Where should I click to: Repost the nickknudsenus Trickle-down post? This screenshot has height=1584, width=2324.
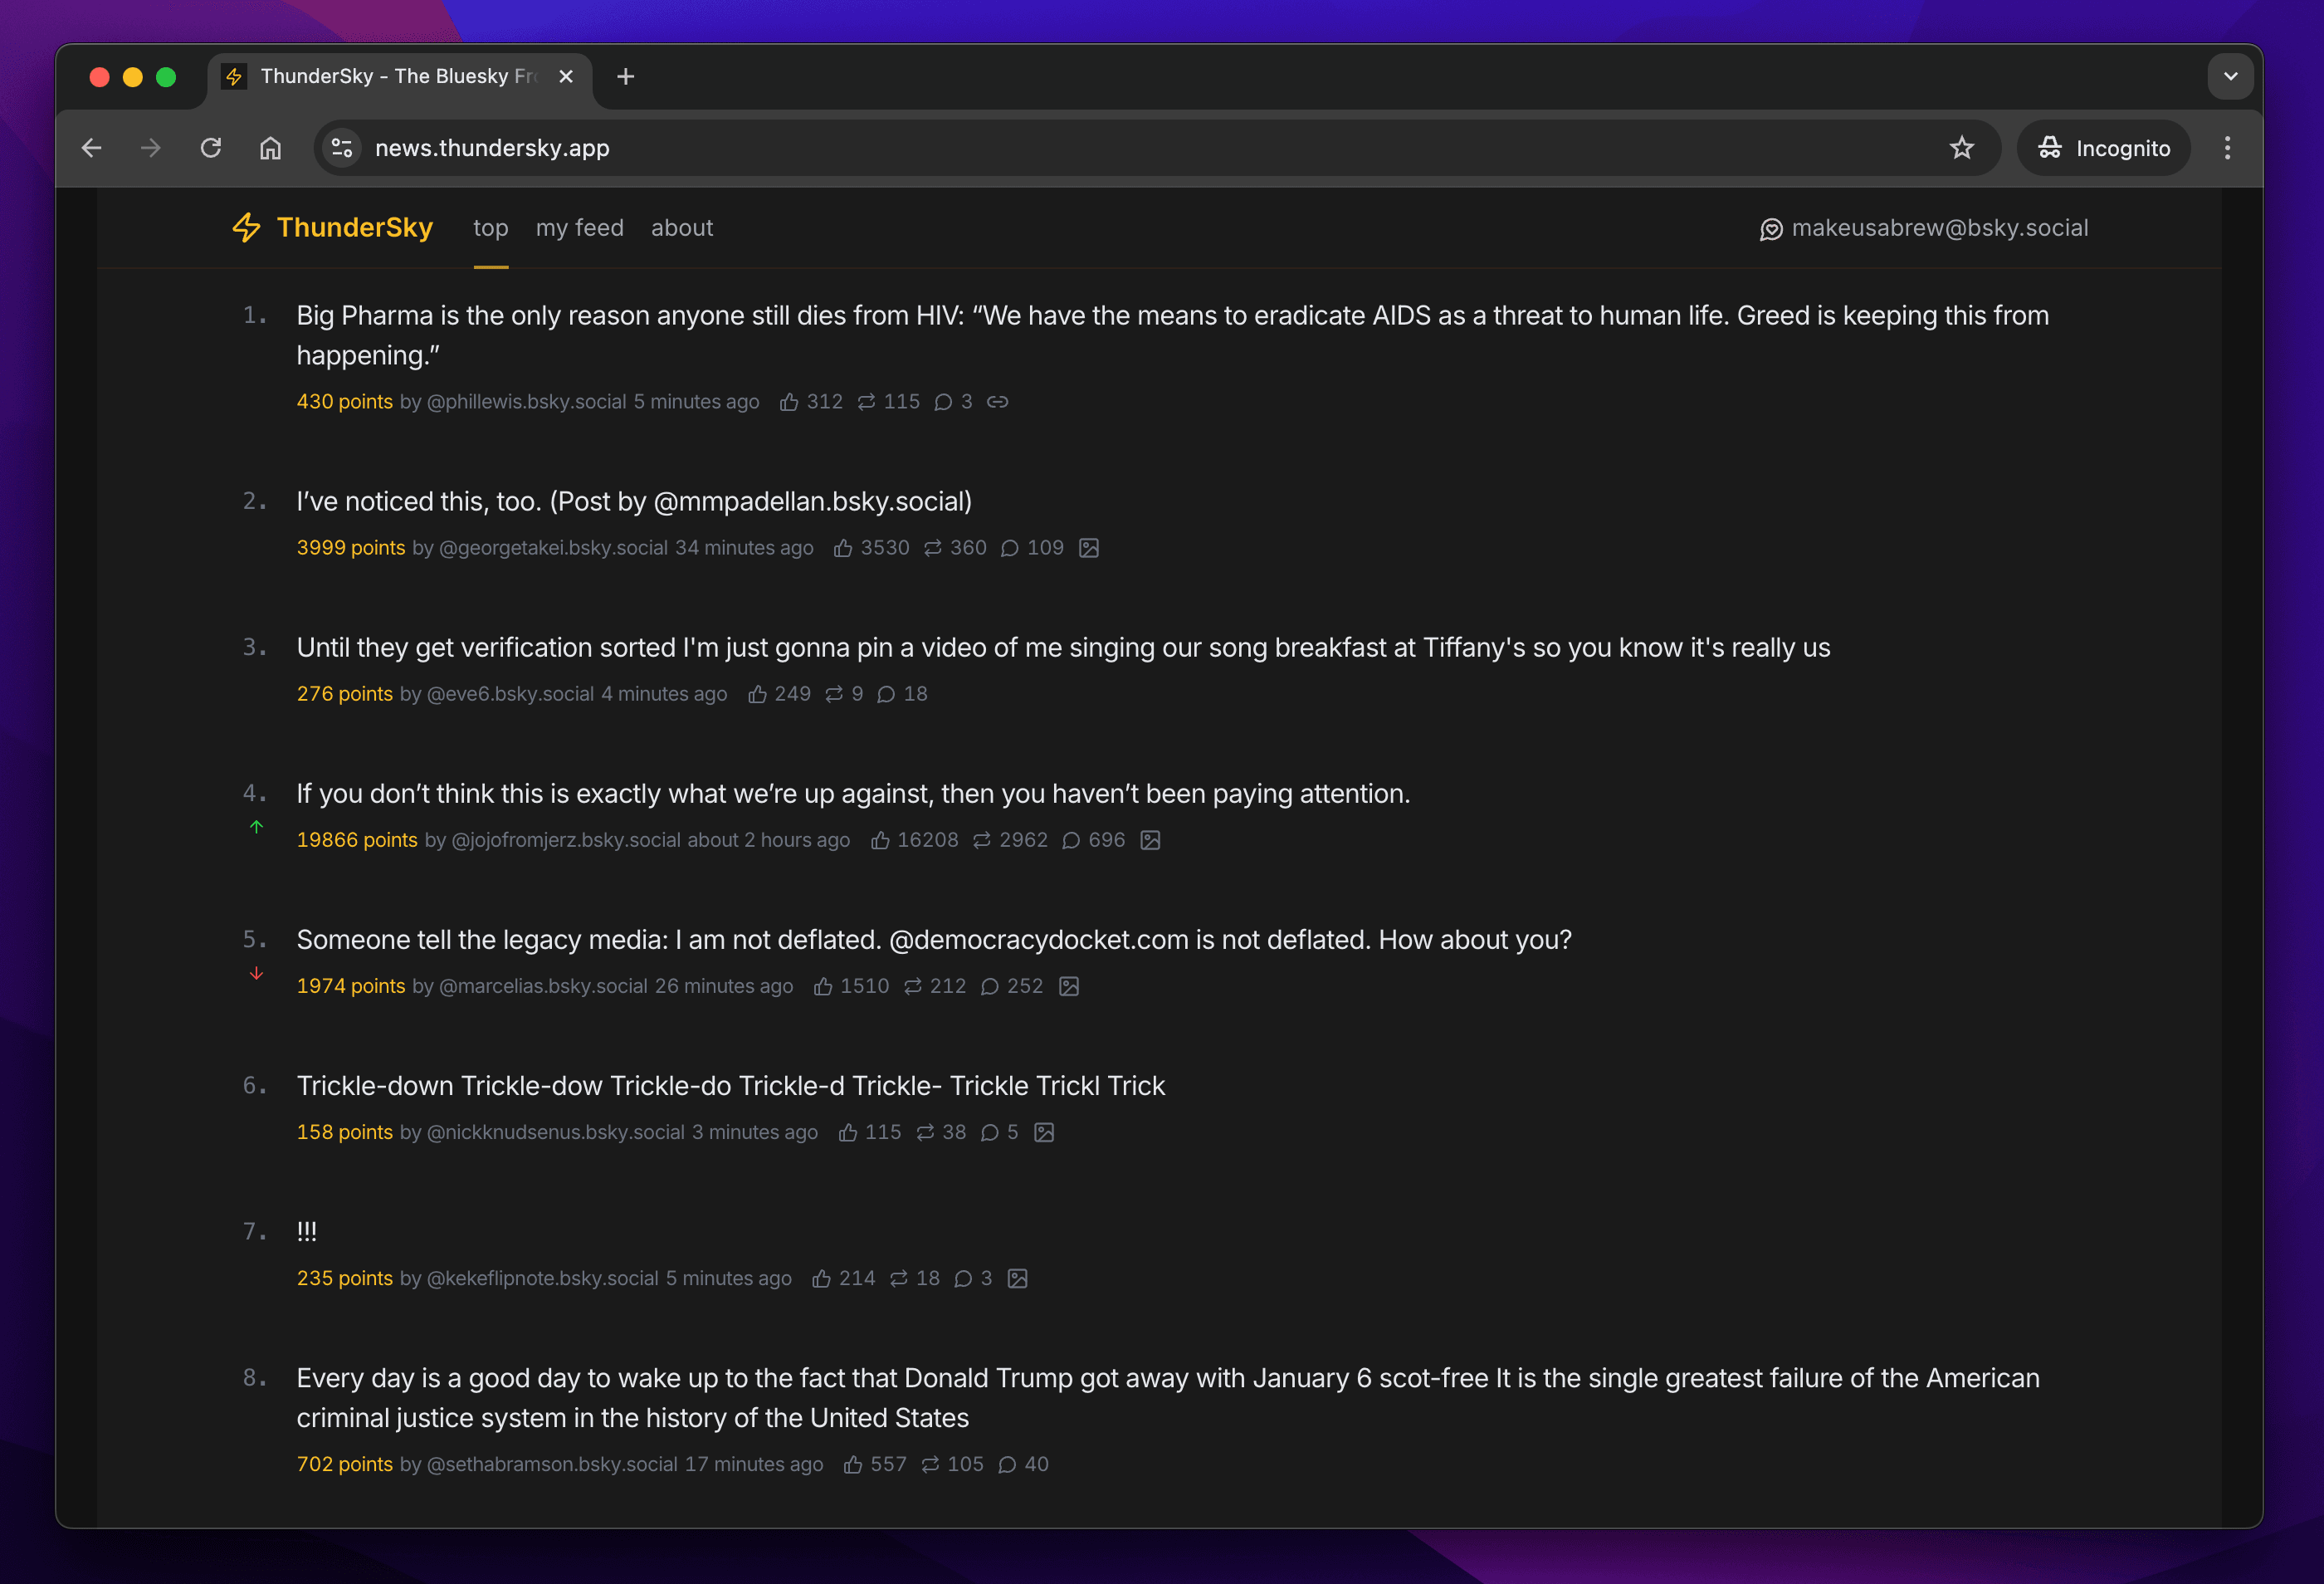(925, 1132)
